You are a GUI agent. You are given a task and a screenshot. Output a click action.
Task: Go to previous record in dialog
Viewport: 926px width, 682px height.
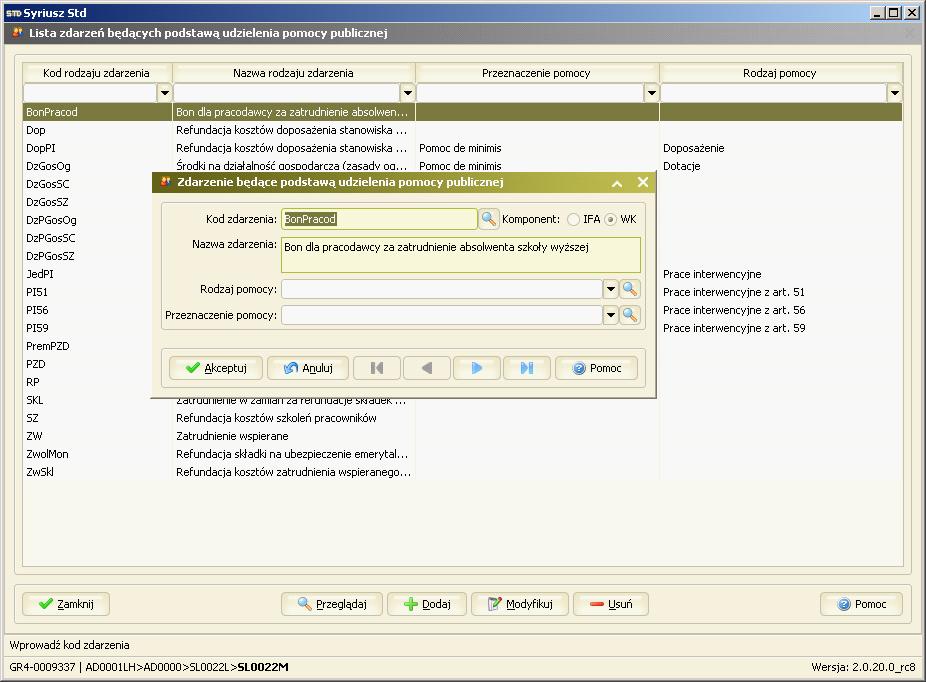(427, 368)
